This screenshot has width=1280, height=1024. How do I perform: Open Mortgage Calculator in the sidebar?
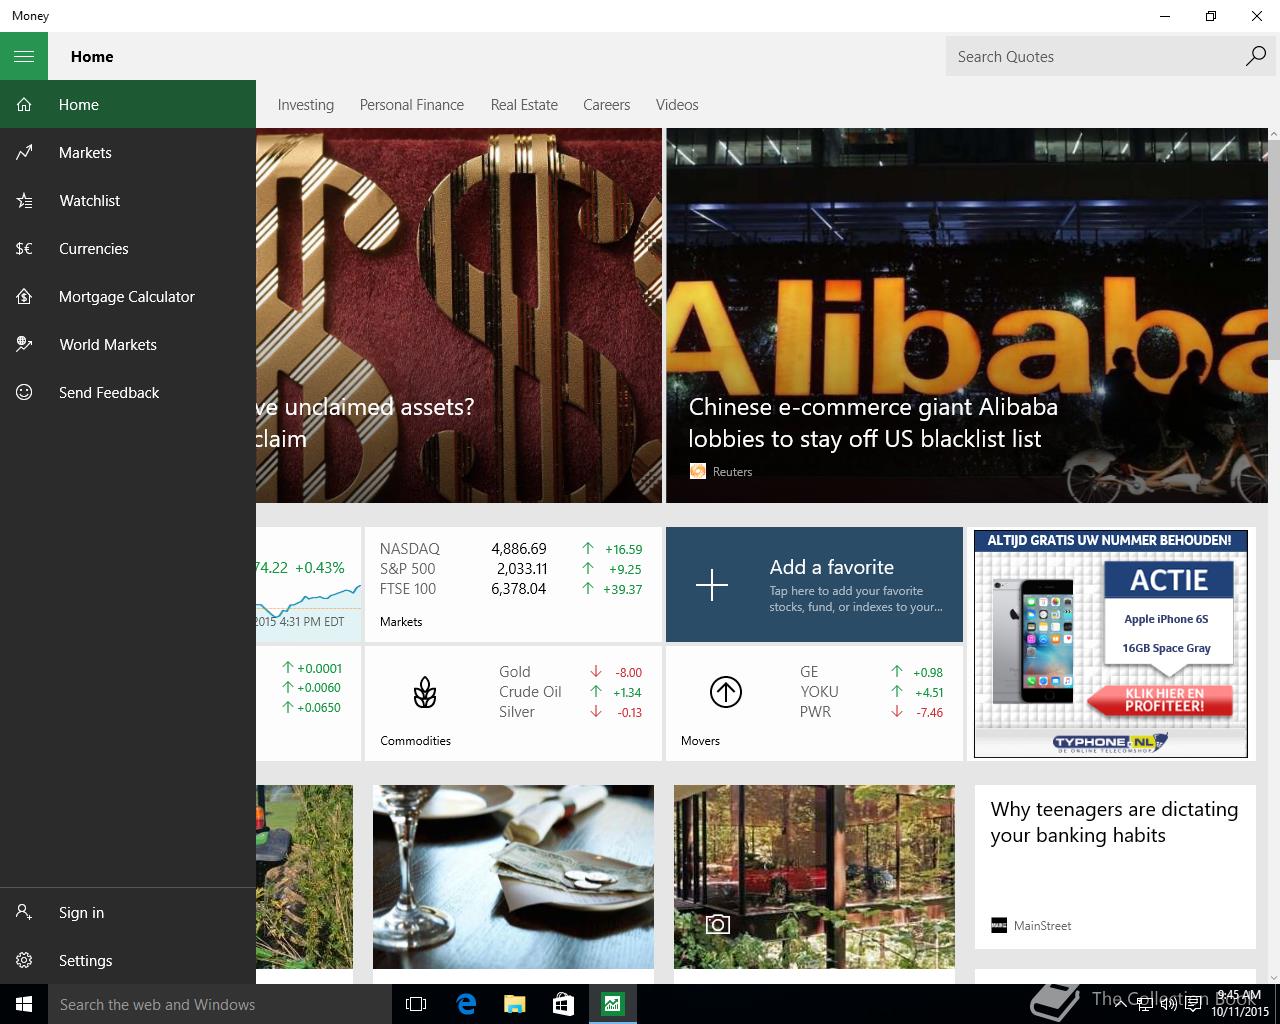pos(128,296)
